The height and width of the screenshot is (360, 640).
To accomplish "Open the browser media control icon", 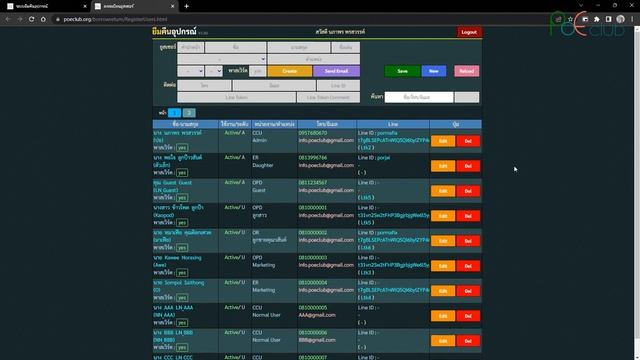I will [585, 19].
